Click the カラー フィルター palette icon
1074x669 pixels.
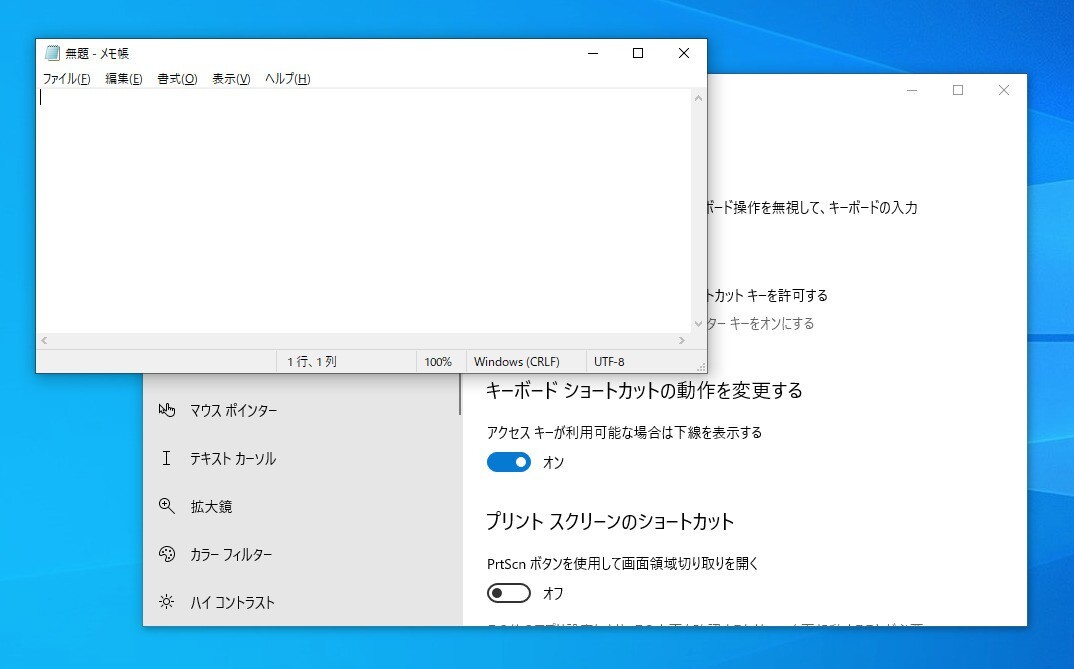click(x=166, y=554)
